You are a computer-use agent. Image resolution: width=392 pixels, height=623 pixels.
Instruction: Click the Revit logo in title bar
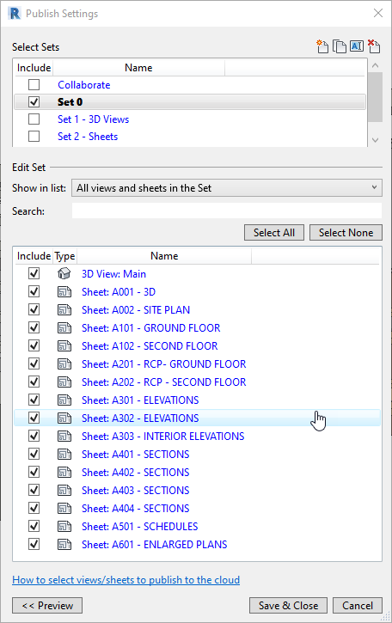point(14,13)
